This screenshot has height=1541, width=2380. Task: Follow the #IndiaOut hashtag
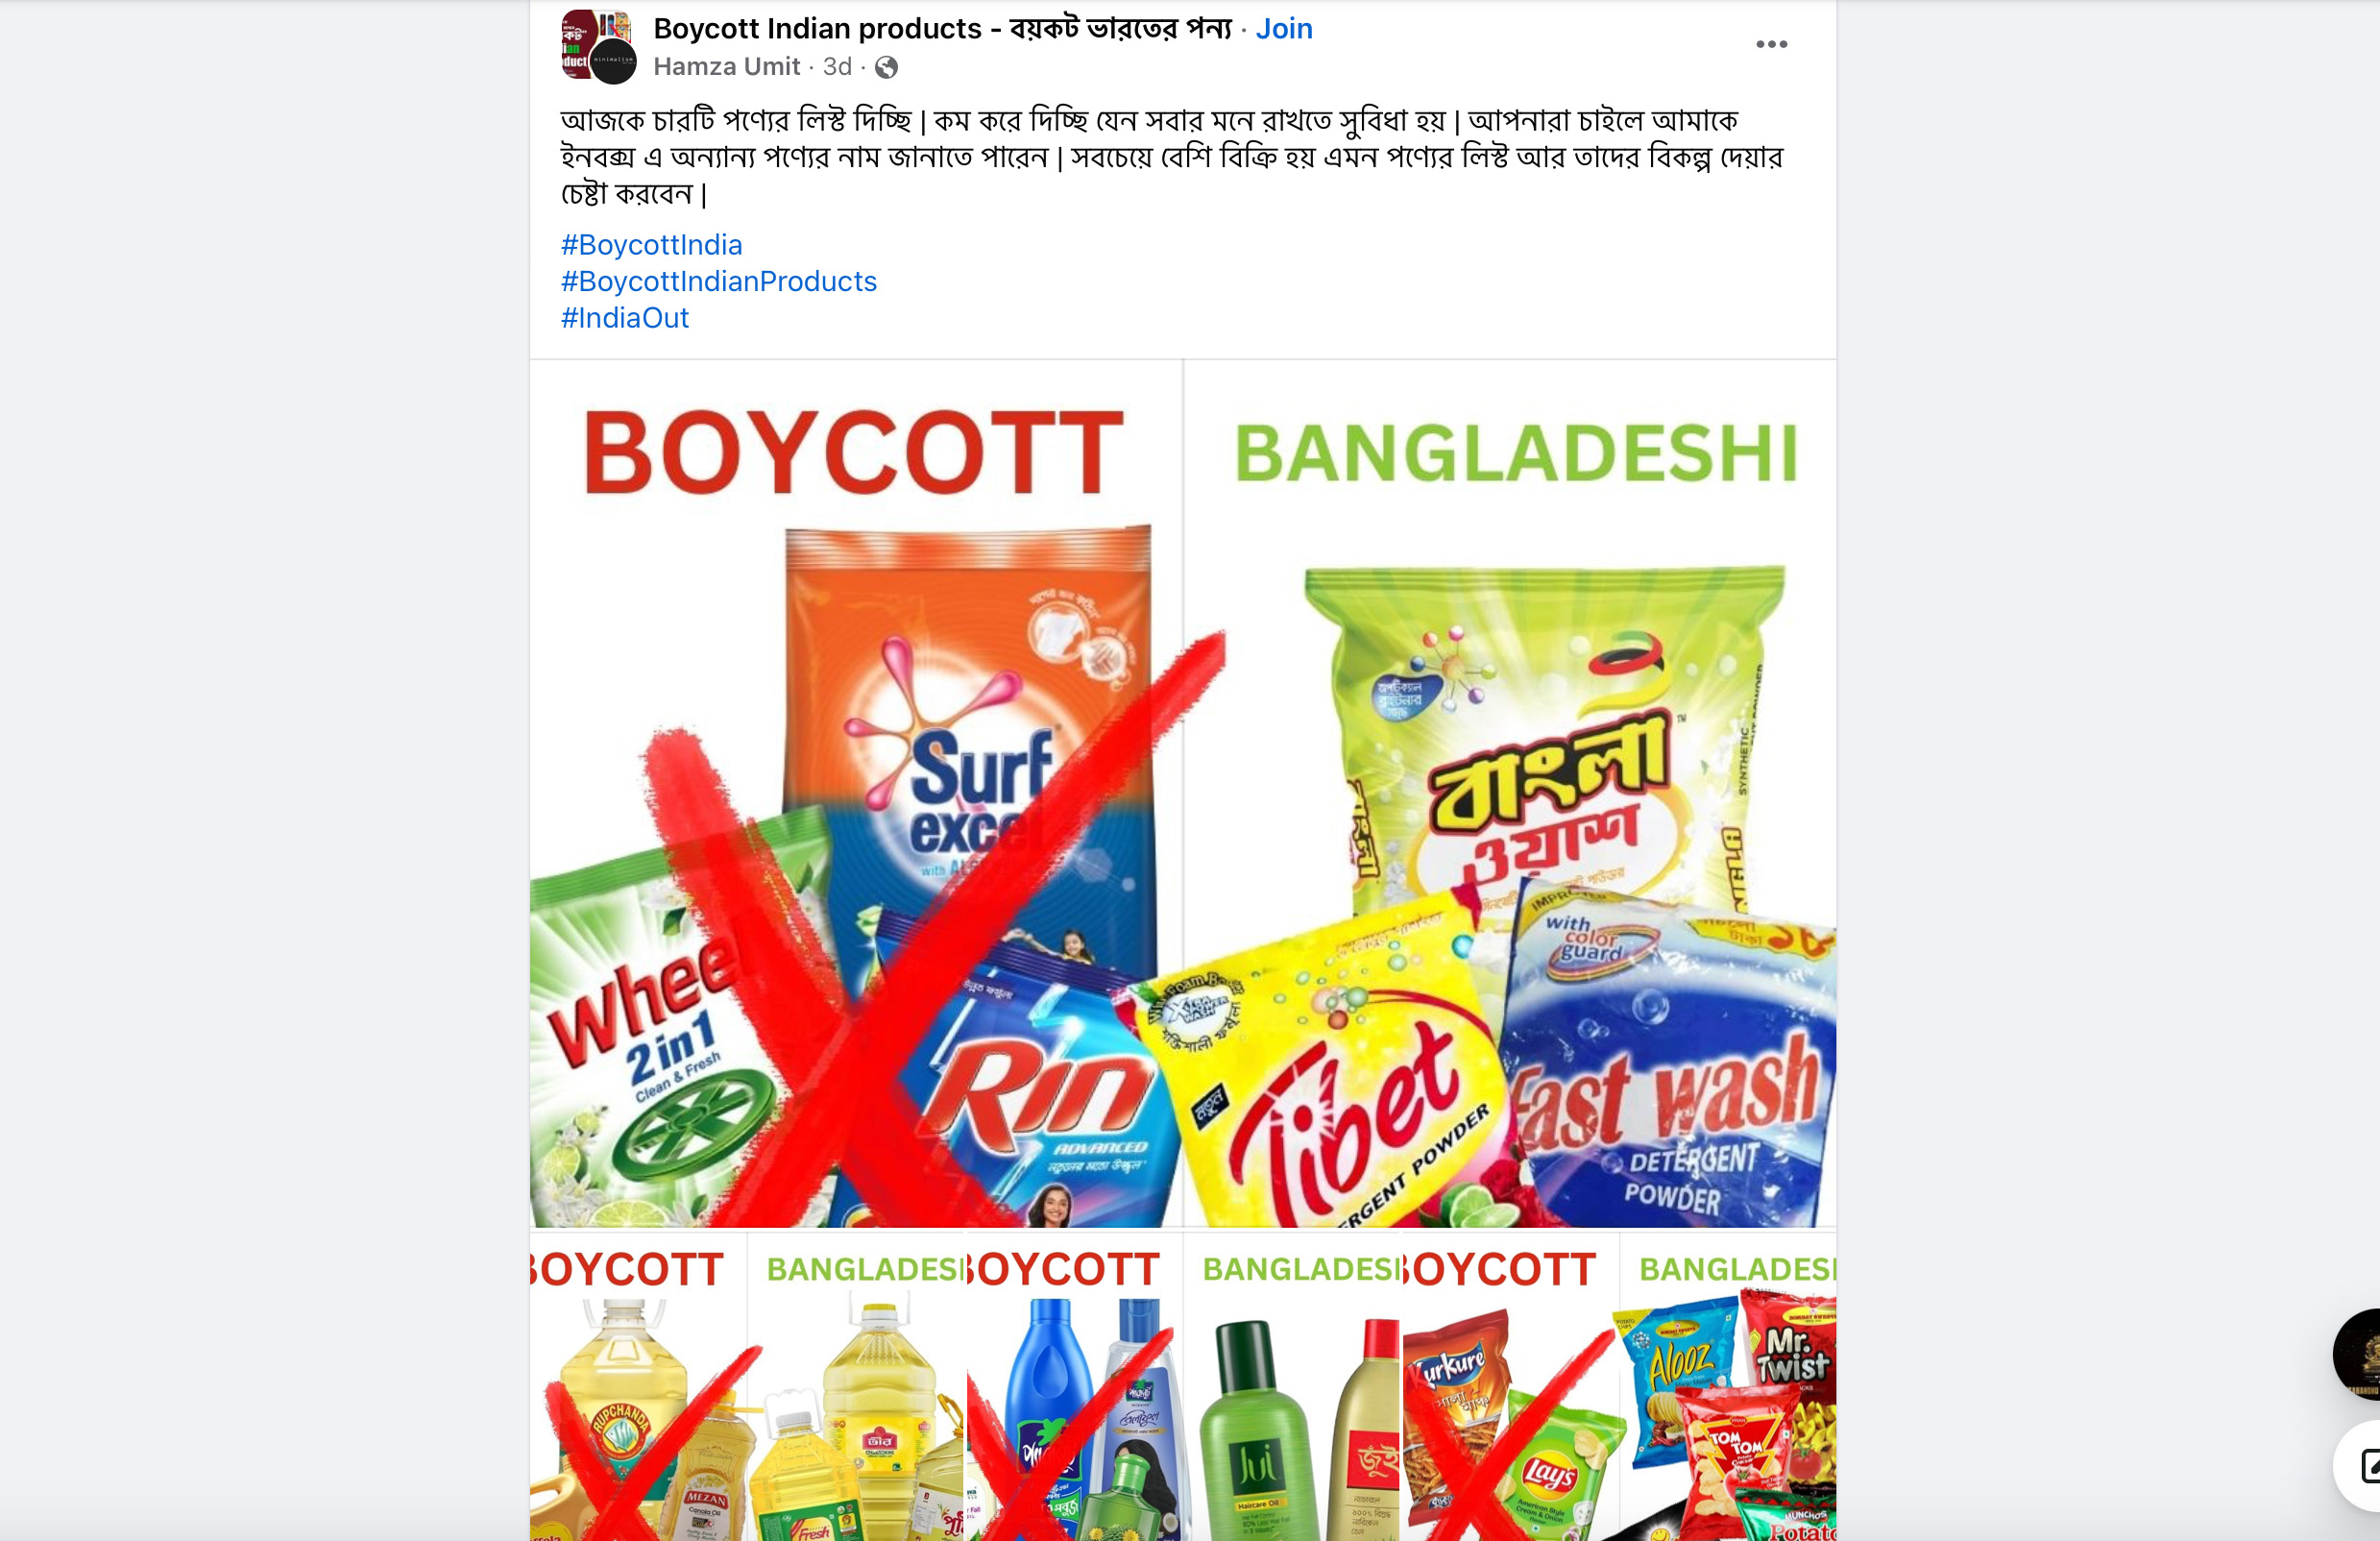[625, 318]
